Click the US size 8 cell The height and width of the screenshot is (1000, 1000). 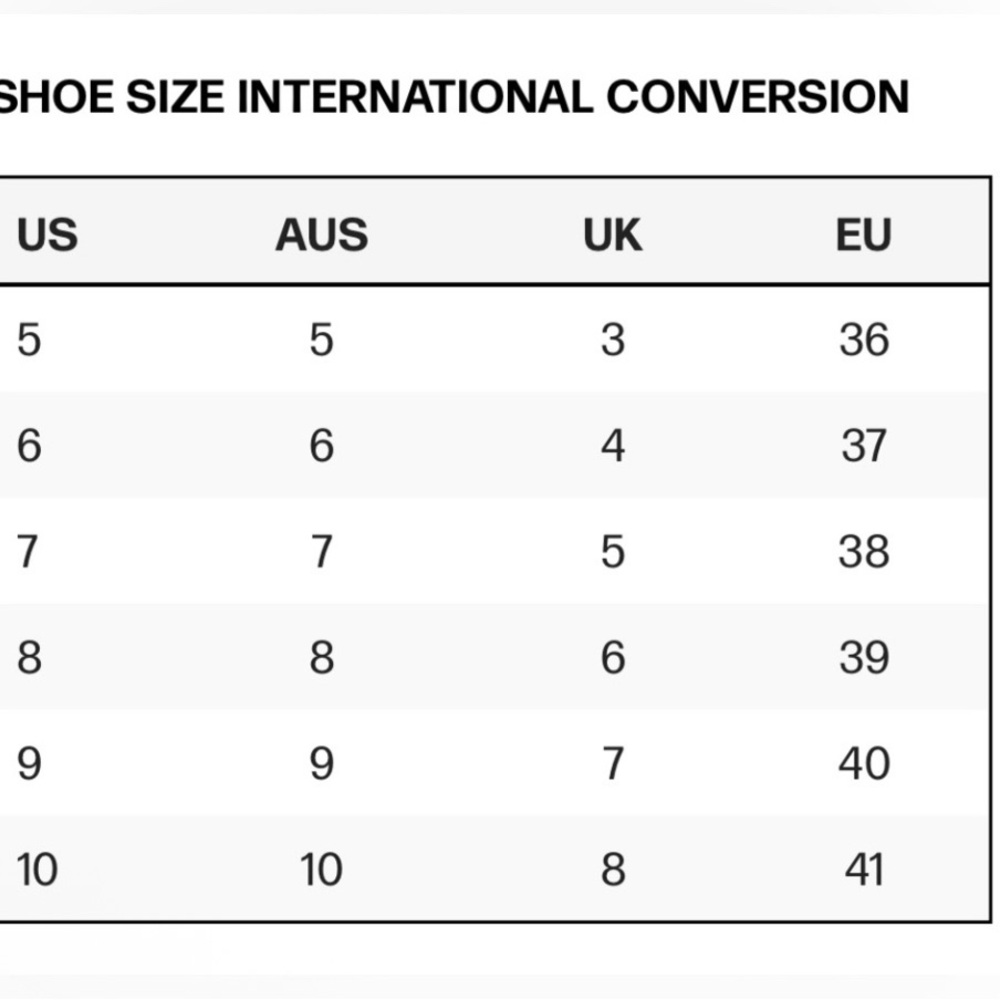click(x=29, y=657)
